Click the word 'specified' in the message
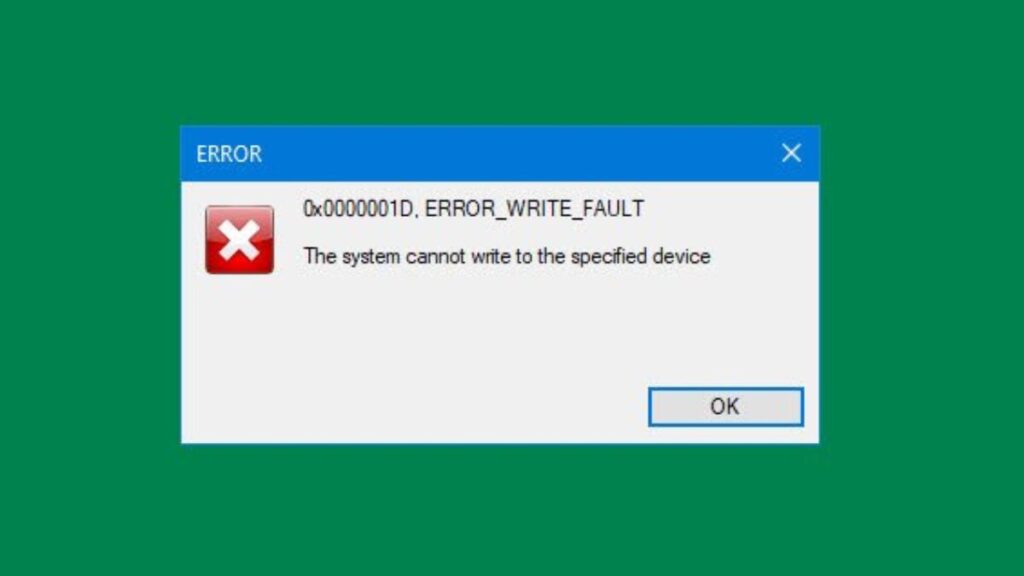This screenshot has height=576, width=1024. [609, 257]
